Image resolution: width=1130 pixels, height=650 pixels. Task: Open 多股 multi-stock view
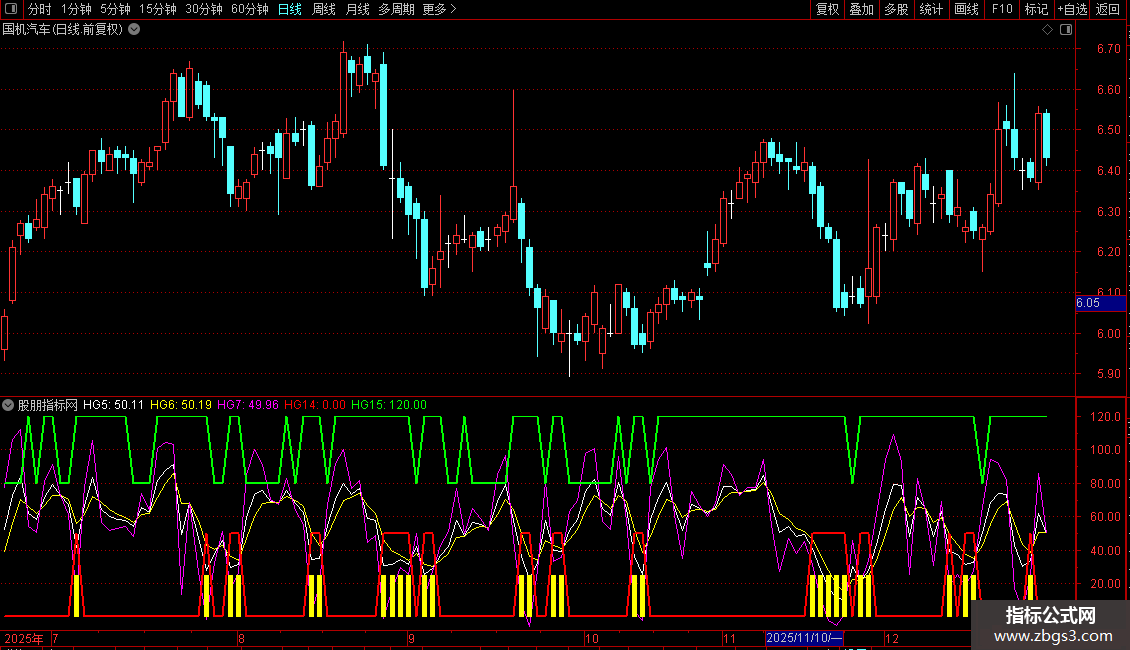tap(897, 9)
